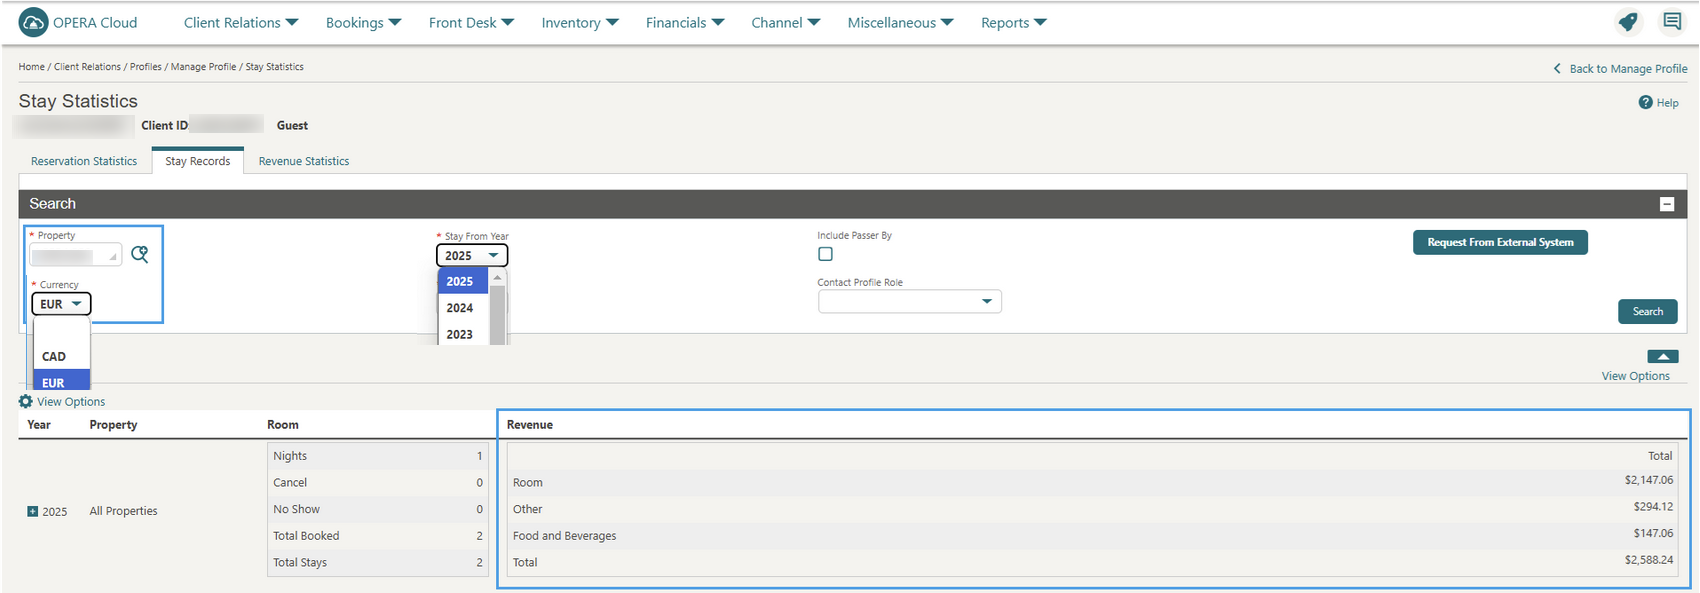Click the Food and Beverages amount $147.06

click(x=1653, y=534)
